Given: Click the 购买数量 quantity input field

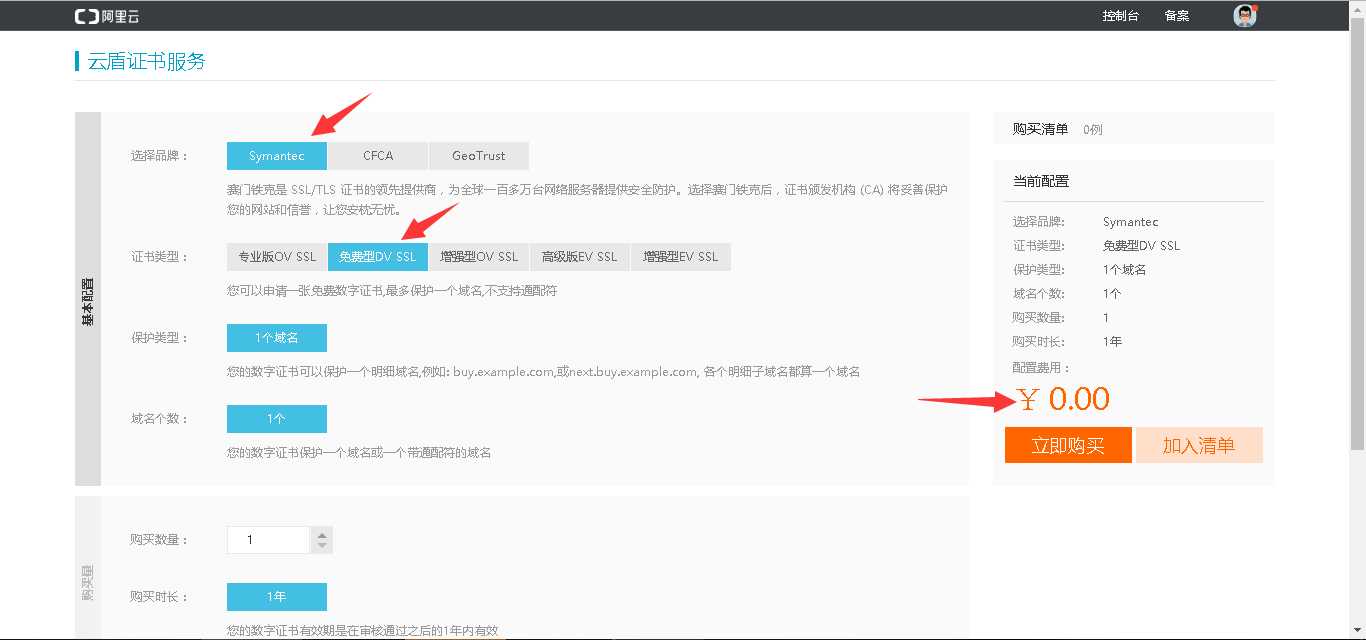Looking at the screenshot, I should point(269,540).
